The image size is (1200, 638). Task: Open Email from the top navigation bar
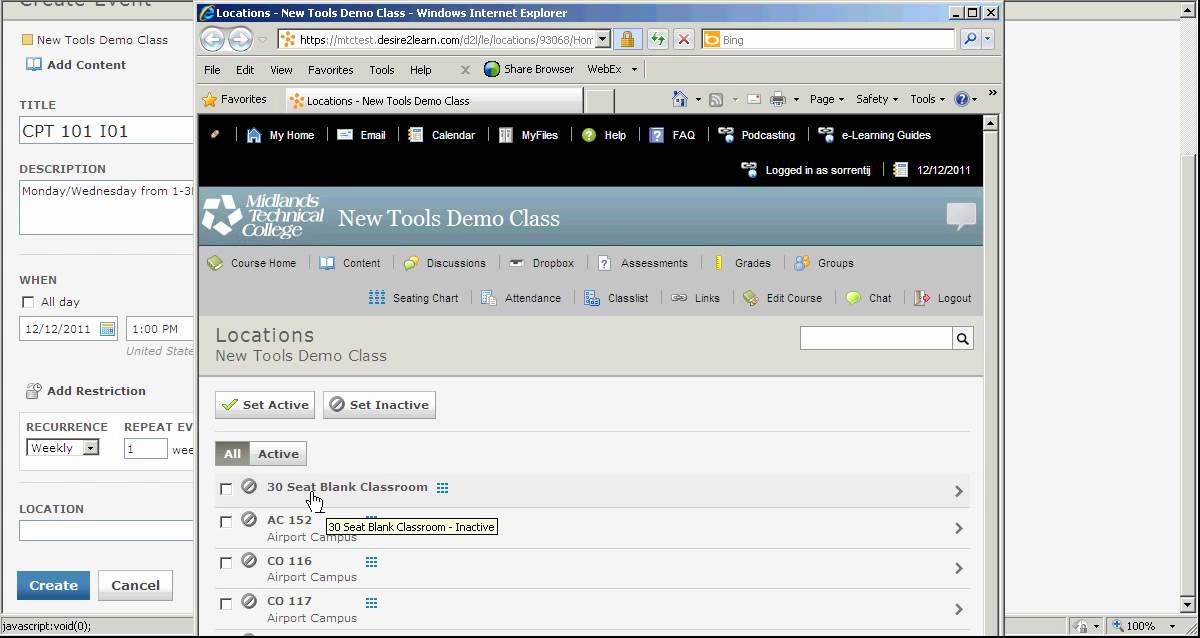(361, 135)
